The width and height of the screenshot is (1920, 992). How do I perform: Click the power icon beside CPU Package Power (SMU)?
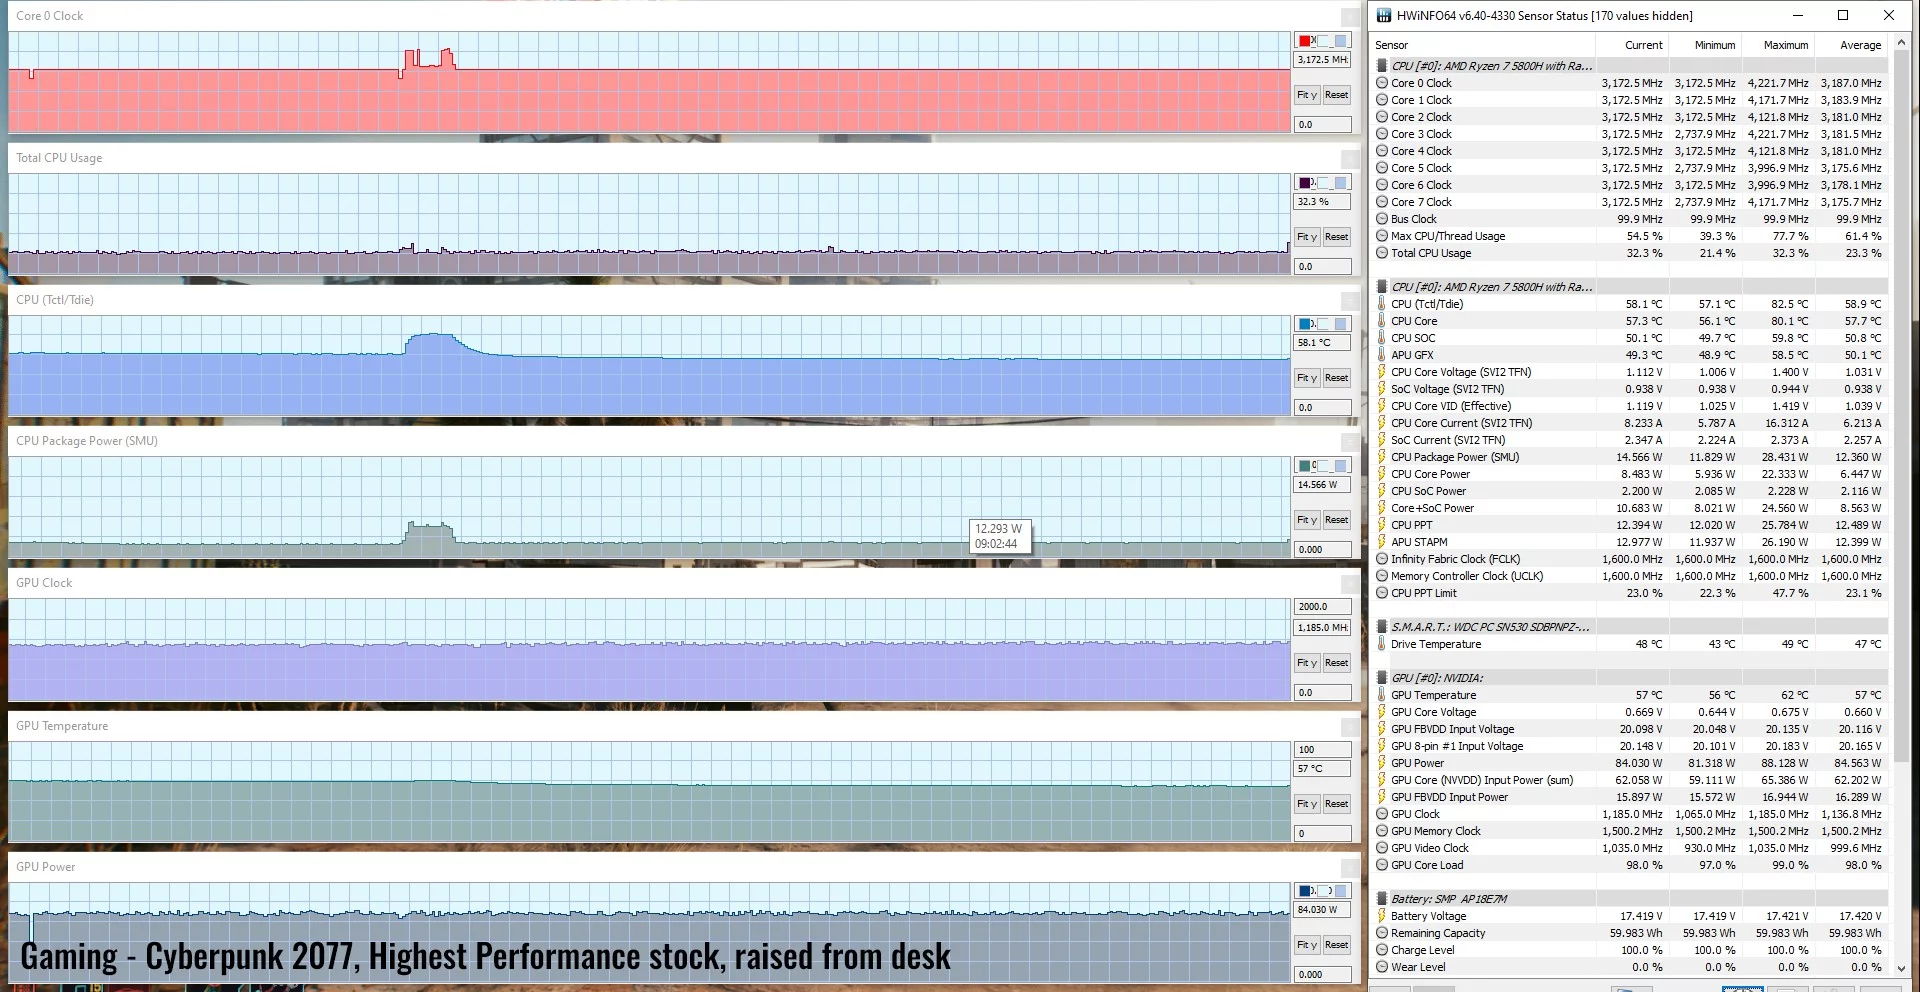pos(1383,457)
